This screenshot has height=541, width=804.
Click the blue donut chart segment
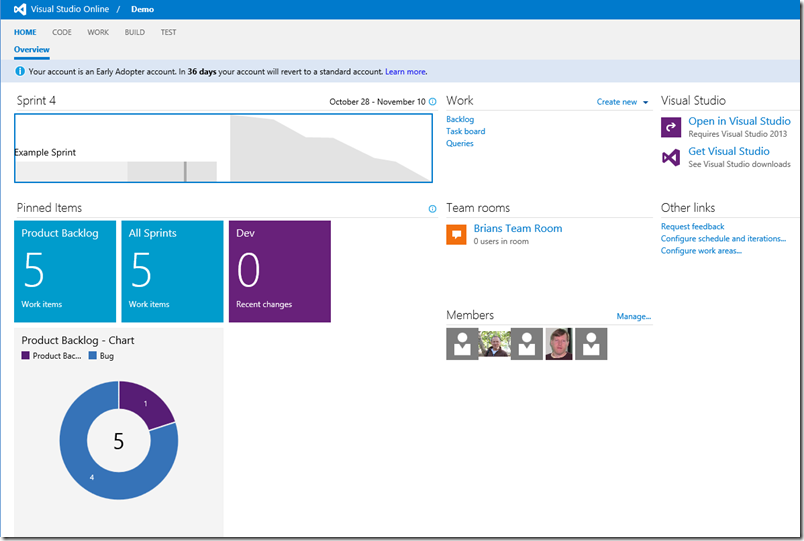[92, 477]
